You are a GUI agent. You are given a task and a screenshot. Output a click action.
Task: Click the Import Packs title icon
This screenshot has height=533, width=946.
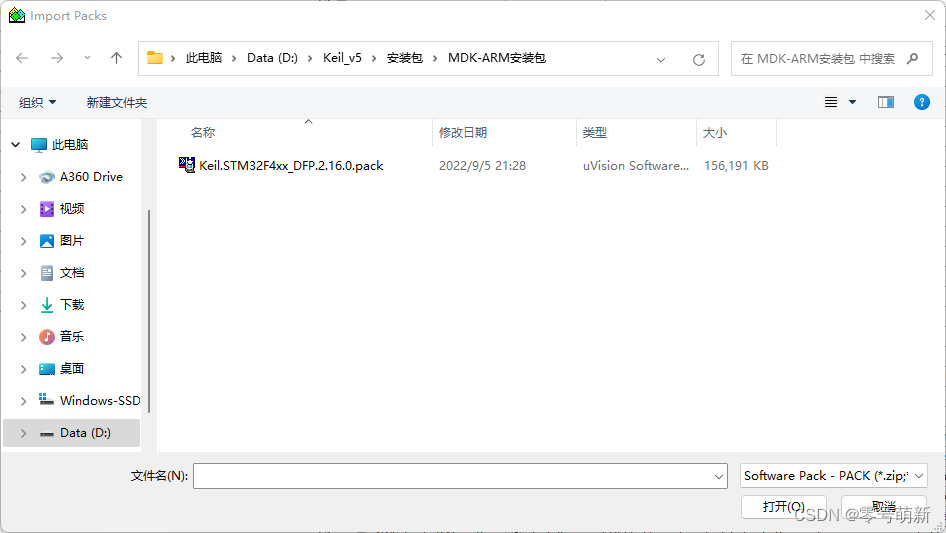click(x=17, y=16)
